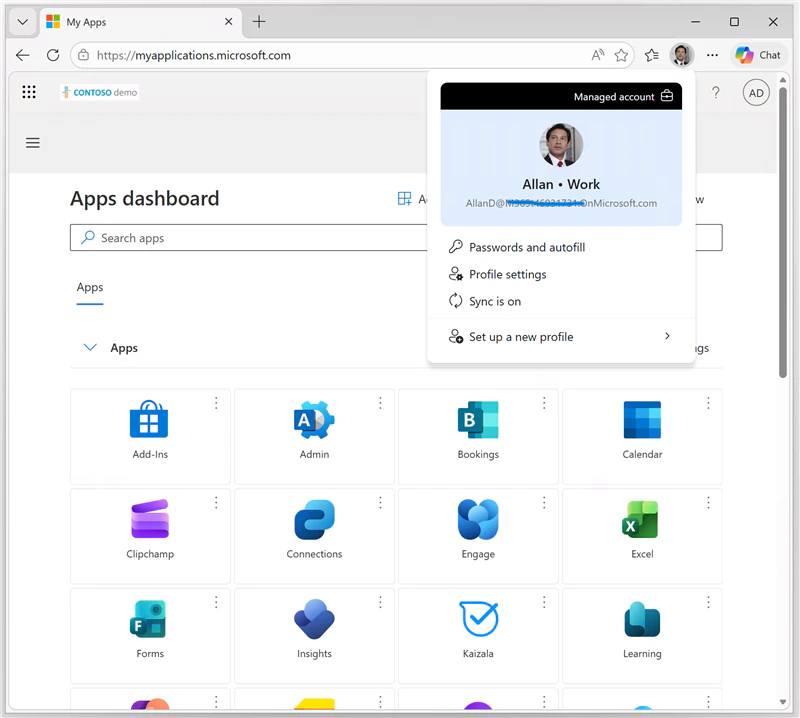Open more options for Forms tile
The width and height of the screenshot is (800, 718).
(x=216, y=602)
